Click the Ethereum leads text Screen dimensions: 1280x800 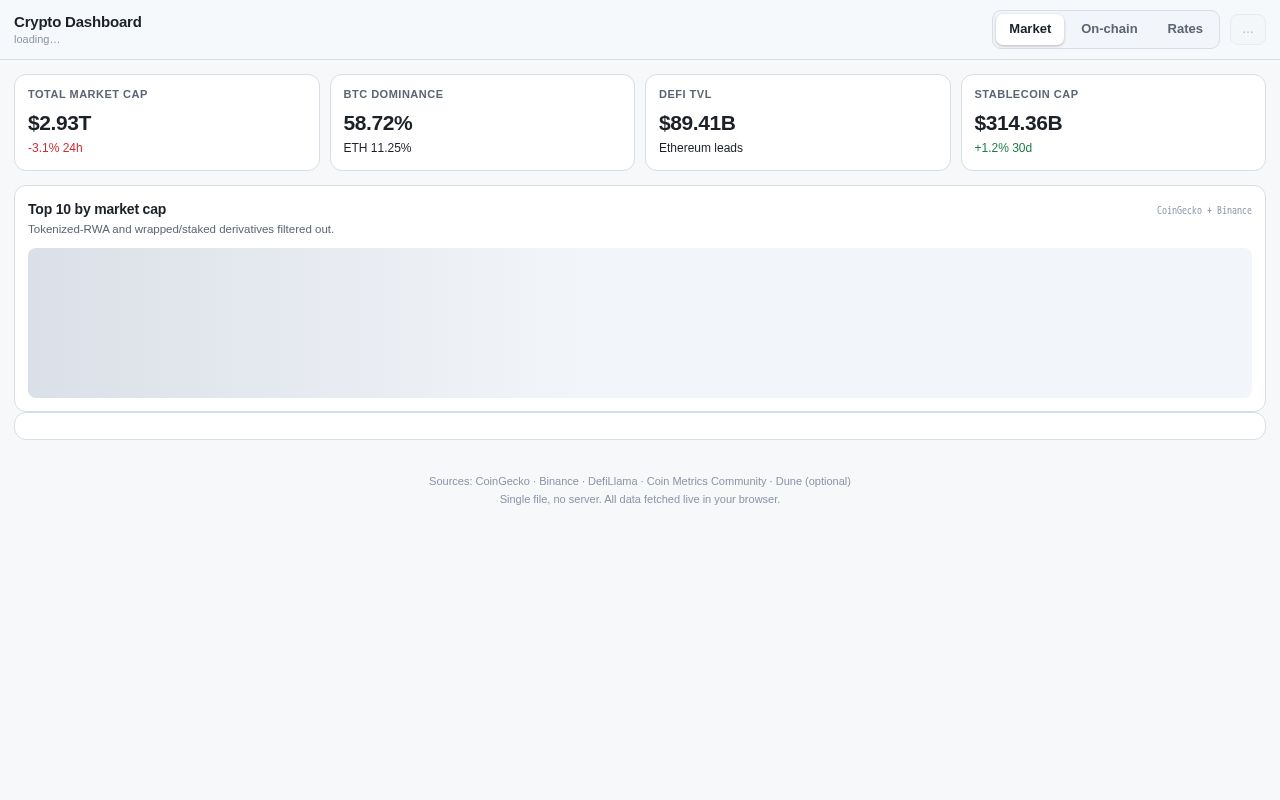(701, 148)
